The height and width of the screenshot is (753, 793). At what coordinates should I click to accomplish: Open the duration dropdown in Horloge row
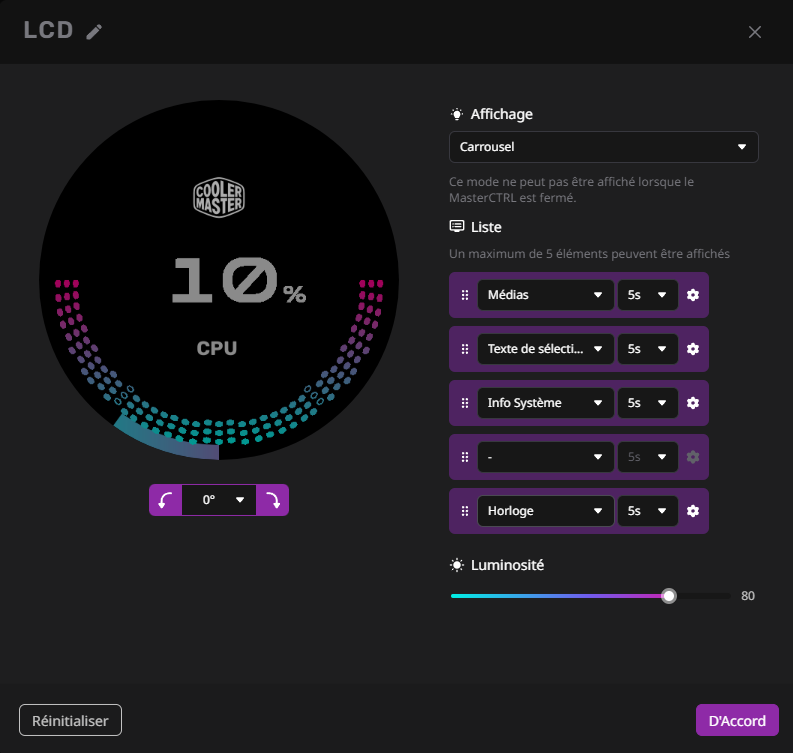pyautogui.click(x=647, y=511)
